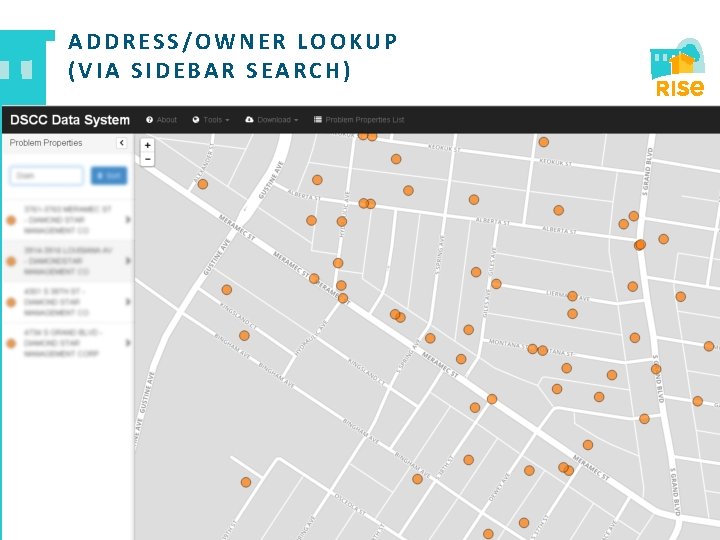Click the orange dot beside the Louisiana Av listing
Viewport: 720px width, 540px height.
(11, 261)
